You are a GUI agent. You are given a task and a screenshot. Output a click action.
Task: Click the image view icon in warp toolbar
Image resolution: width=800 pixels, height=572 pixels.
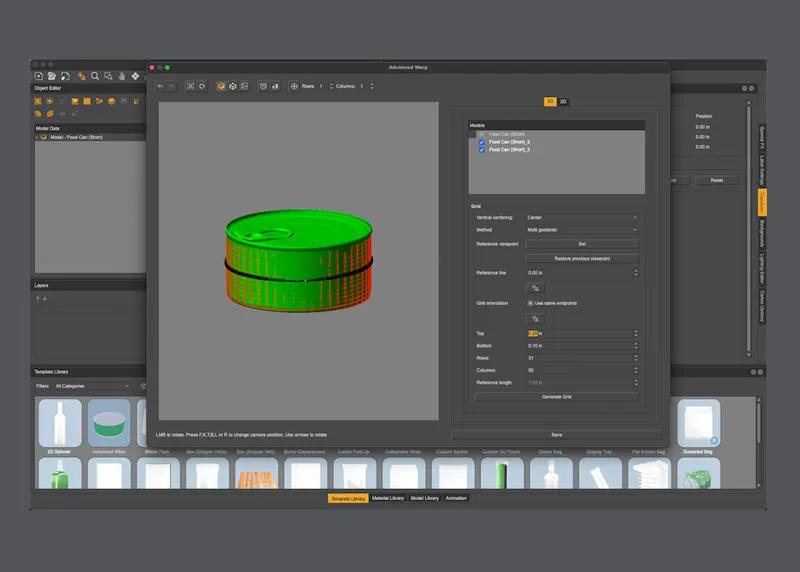(x=244, y=86)
